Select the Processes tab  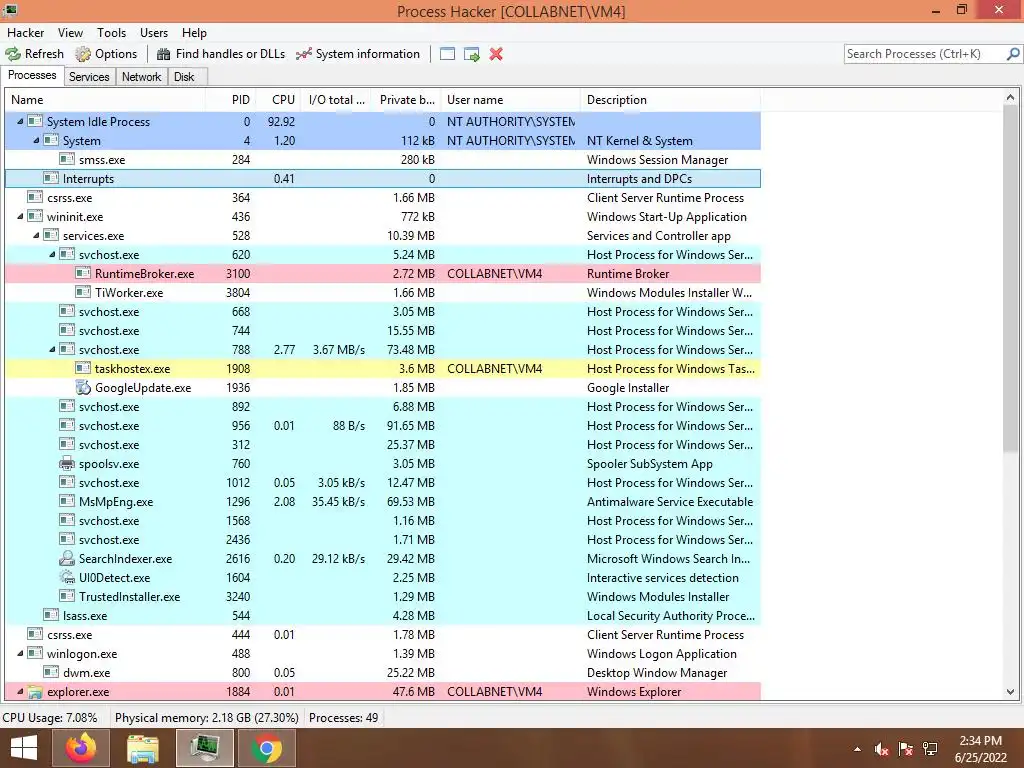(32, 75)
